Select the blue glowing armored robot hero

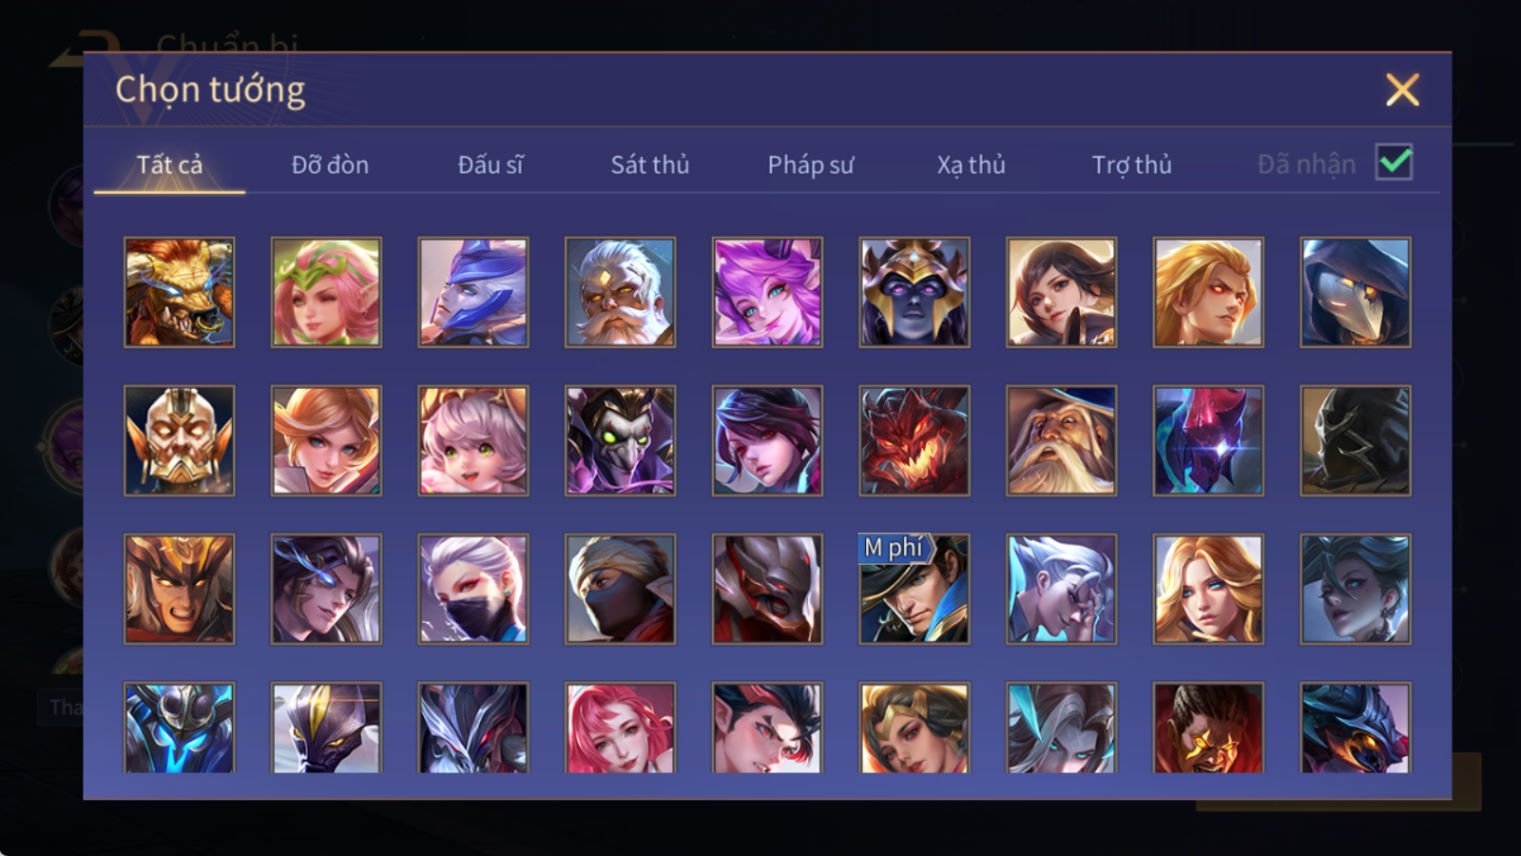pyautogui.click(x=179, y=728)
